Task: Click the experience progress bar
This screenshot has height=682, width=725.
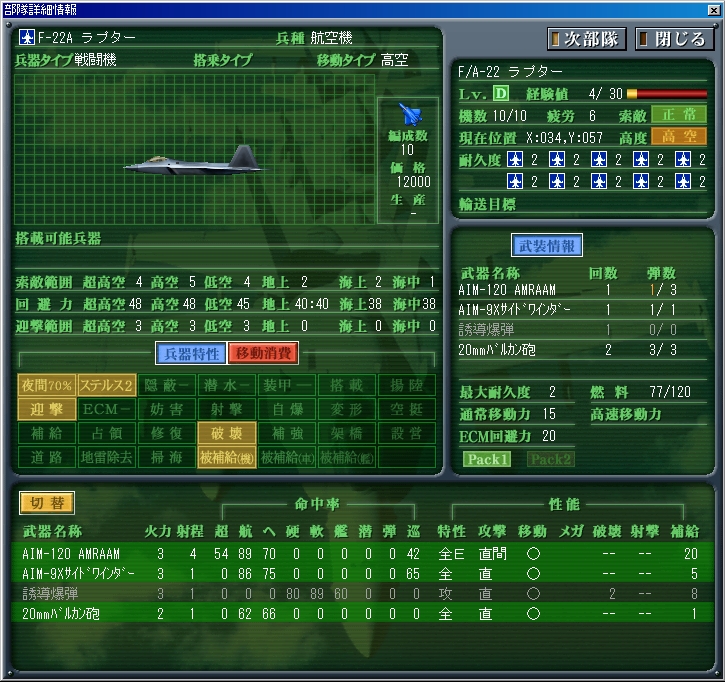Action: [x=667, y=94]
